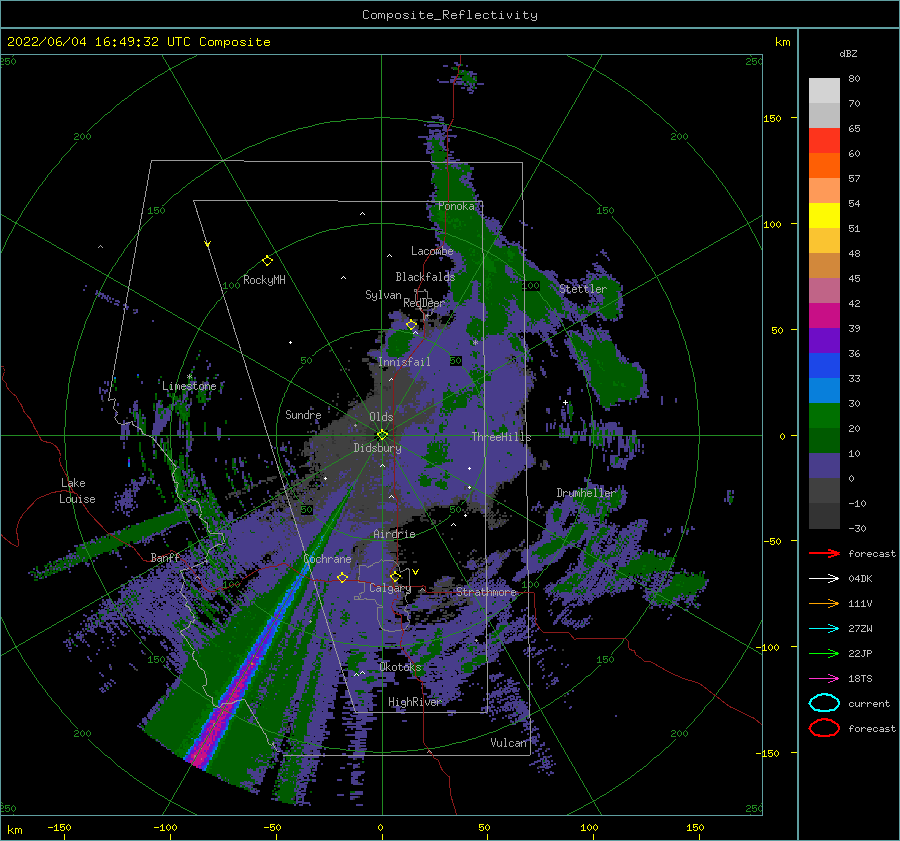Select the Lacombe city label

[x=432, y=251]
